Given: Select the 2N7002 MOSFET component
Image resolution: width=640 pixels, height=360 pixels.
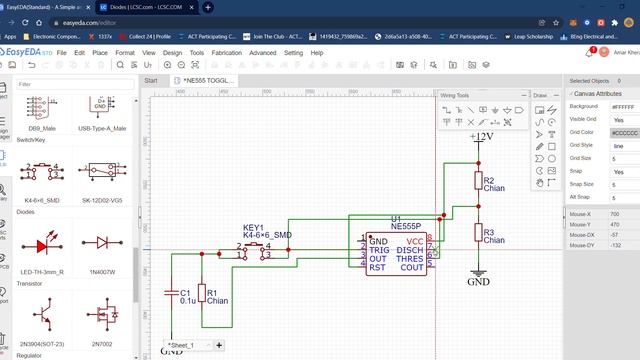Looking at the screenshot, I should coord(102,322).
